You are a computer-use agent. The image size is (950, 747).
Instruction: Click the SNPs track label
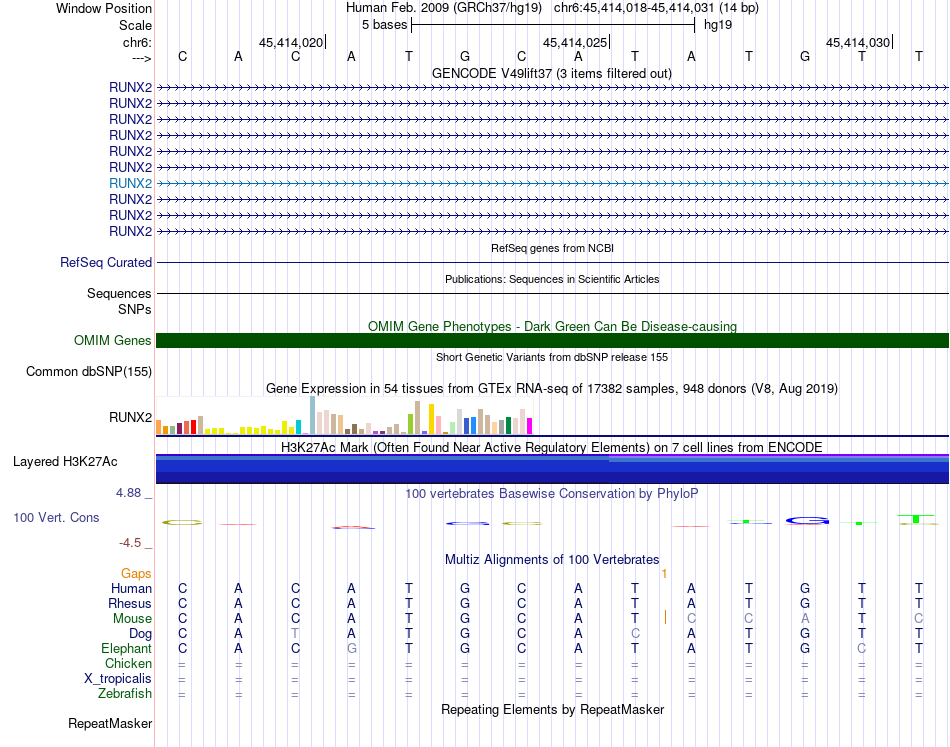[135, 309]
